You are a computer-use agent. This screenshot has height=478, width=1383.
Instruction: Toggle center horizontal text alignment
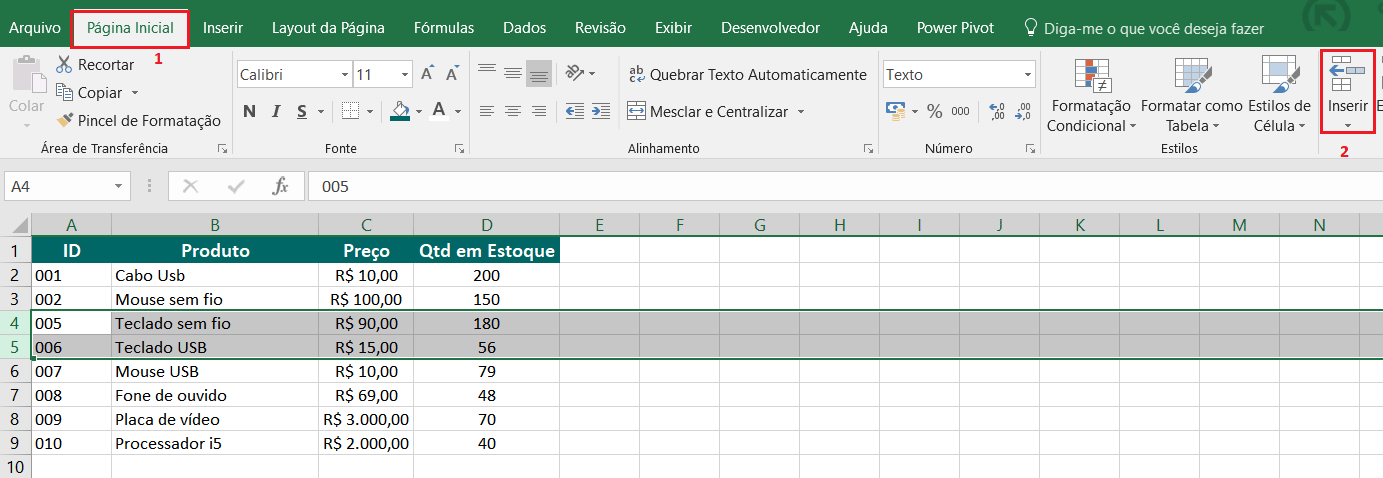pos(513,111)
